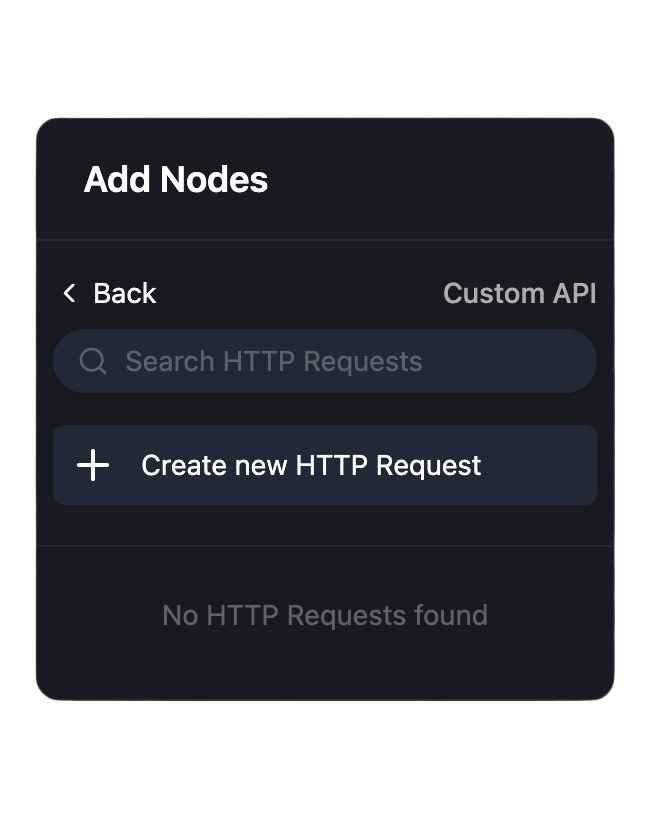The height and width of the screenshot is (818, 650).
Task: Focus the Search HTTP Requests field
Action: click(340, 361)
